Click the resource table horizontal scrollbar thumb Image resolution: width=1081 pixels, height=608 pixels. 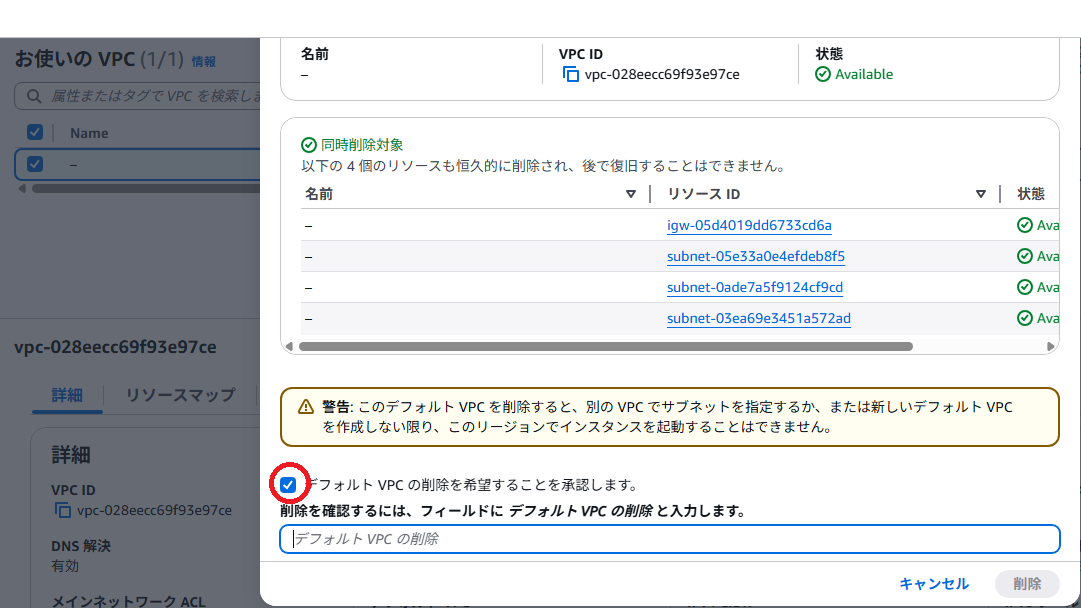tap(605, 346)
